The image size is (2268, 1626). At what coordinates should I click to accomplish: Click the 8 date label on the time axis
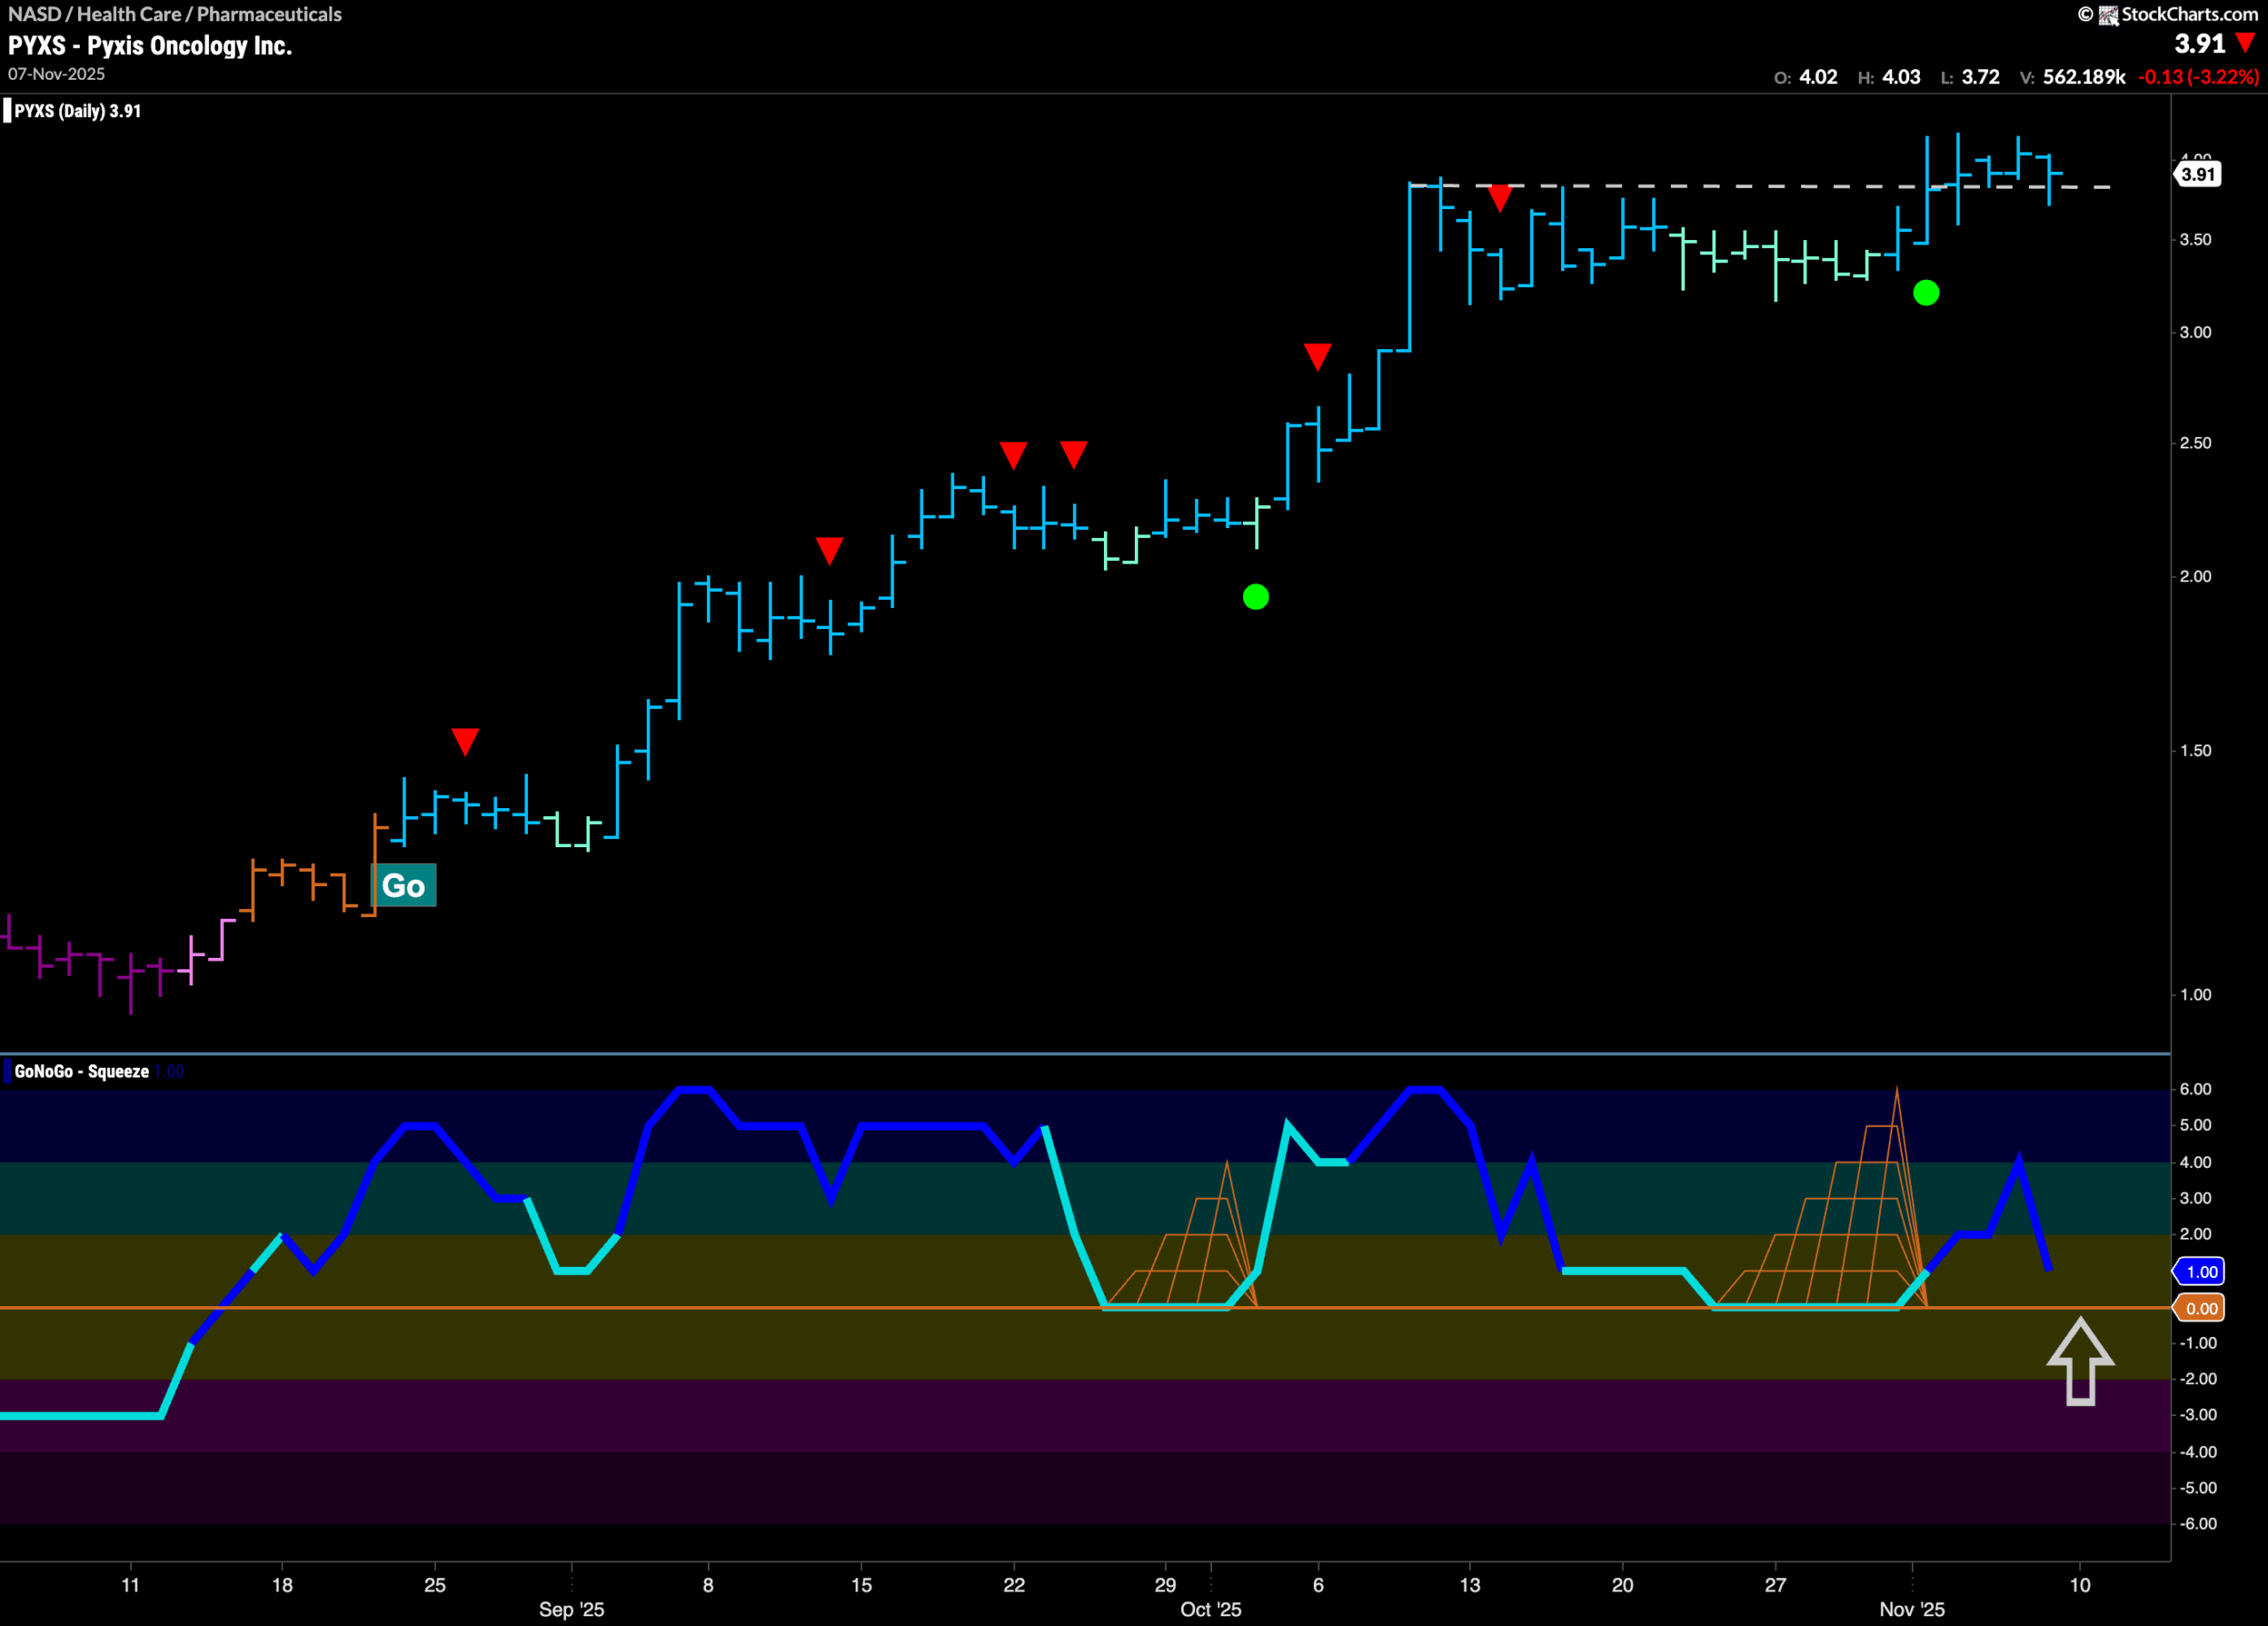[x=708, y=1585]
